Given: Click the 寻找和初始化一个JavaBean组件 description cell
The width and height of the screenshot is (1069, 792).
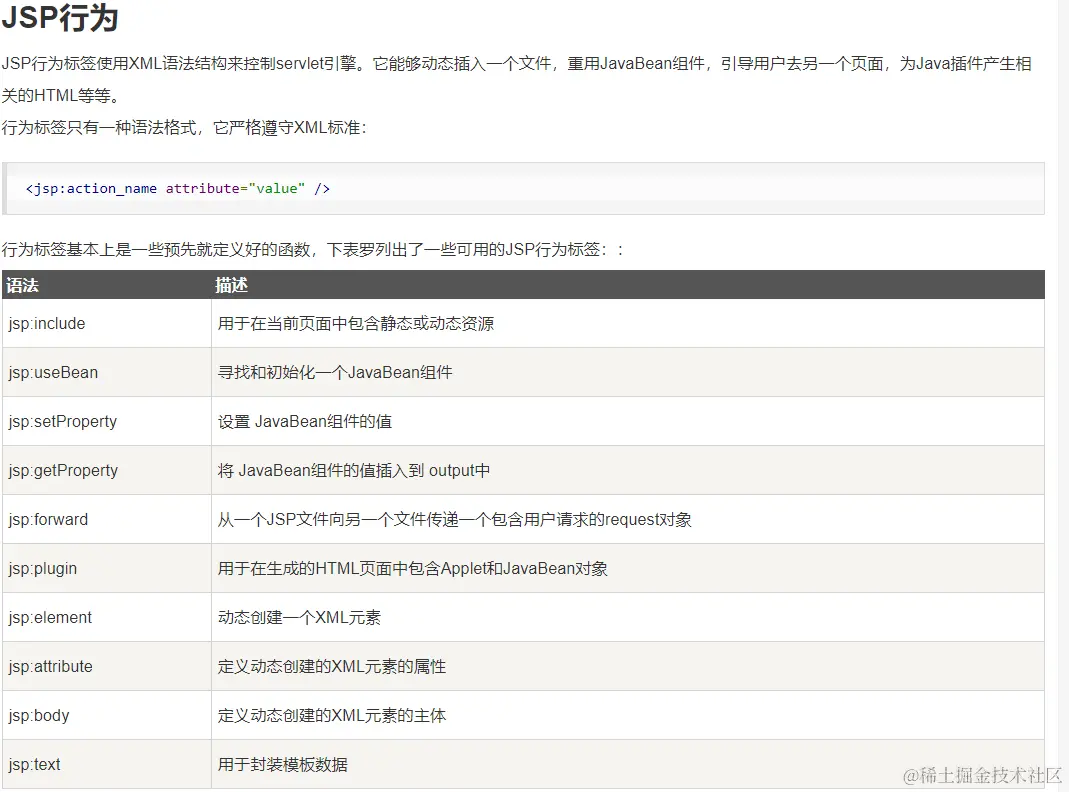Looking at the screenshot, I should 343,372.
